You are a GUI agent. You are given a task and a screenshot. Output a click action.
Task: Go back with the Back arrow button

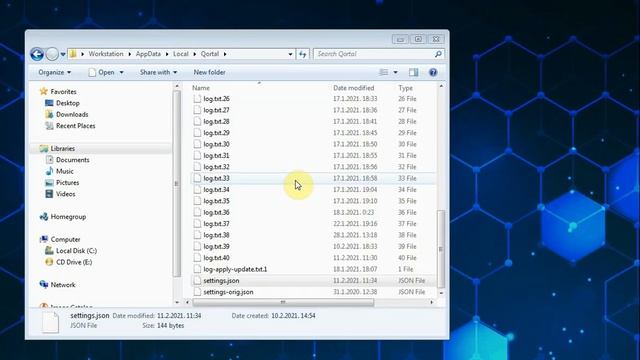(x=37, y=54)
